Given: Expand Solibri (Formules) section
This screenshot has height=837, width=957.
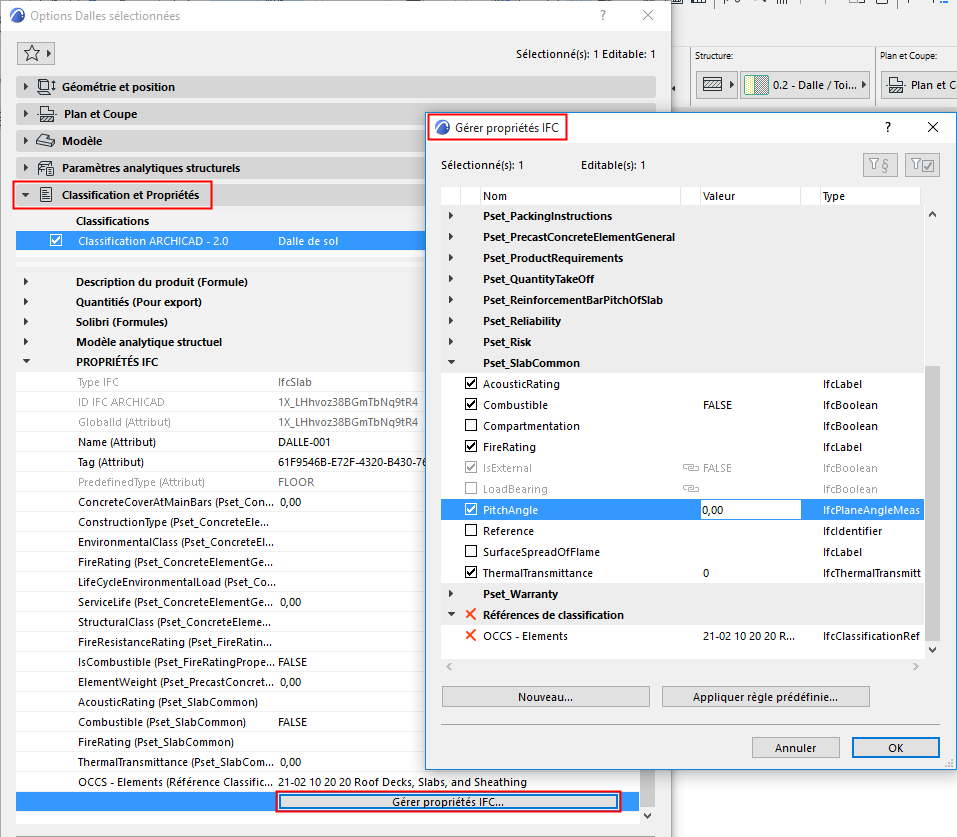Looking at the screenshot, I should [26, 322].
